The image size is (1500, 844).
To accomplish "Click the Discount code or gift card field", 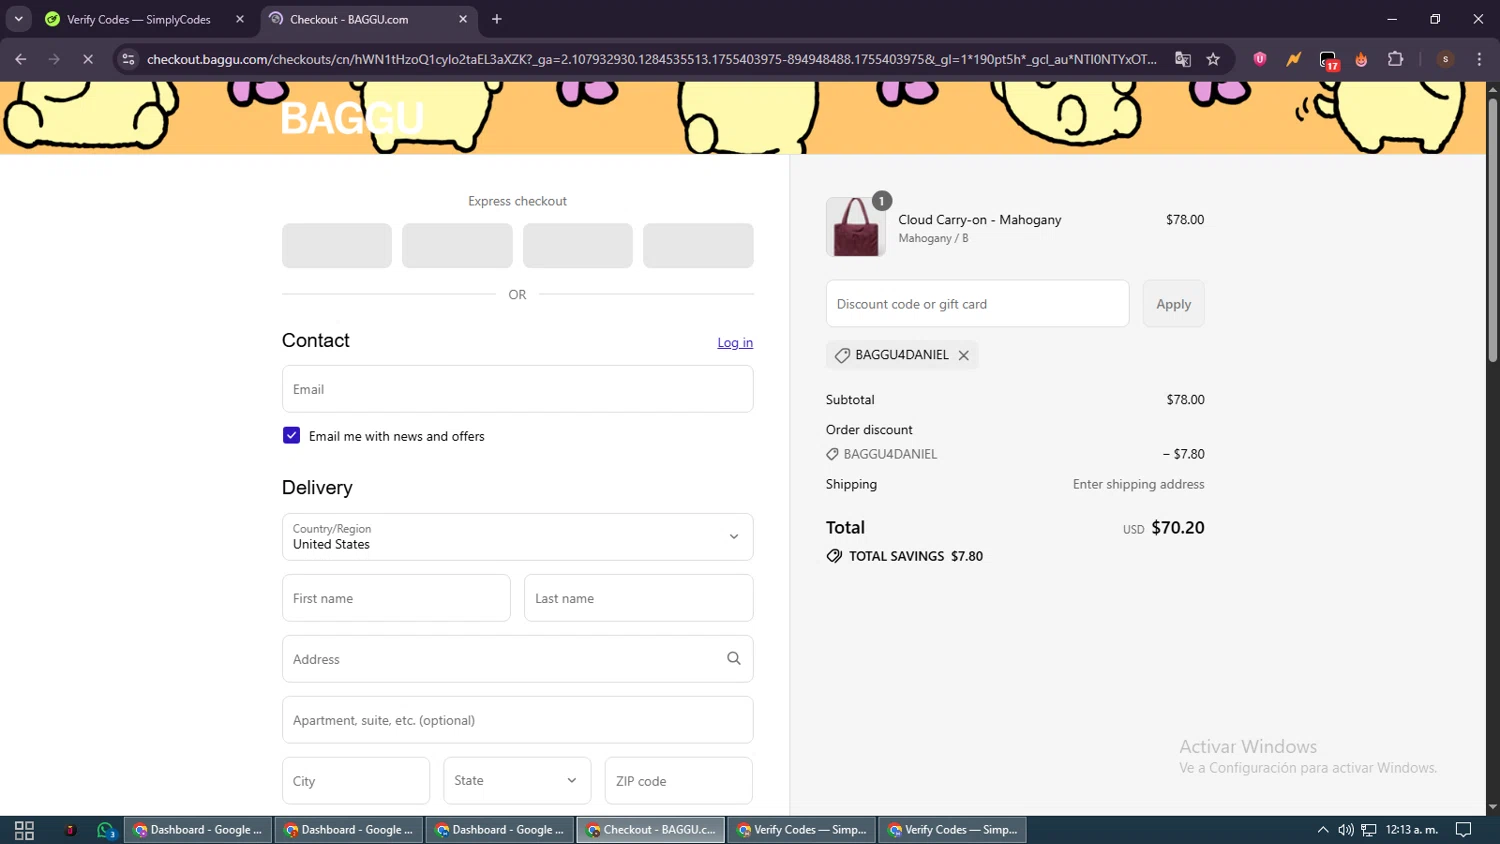I will coord(977,304).
